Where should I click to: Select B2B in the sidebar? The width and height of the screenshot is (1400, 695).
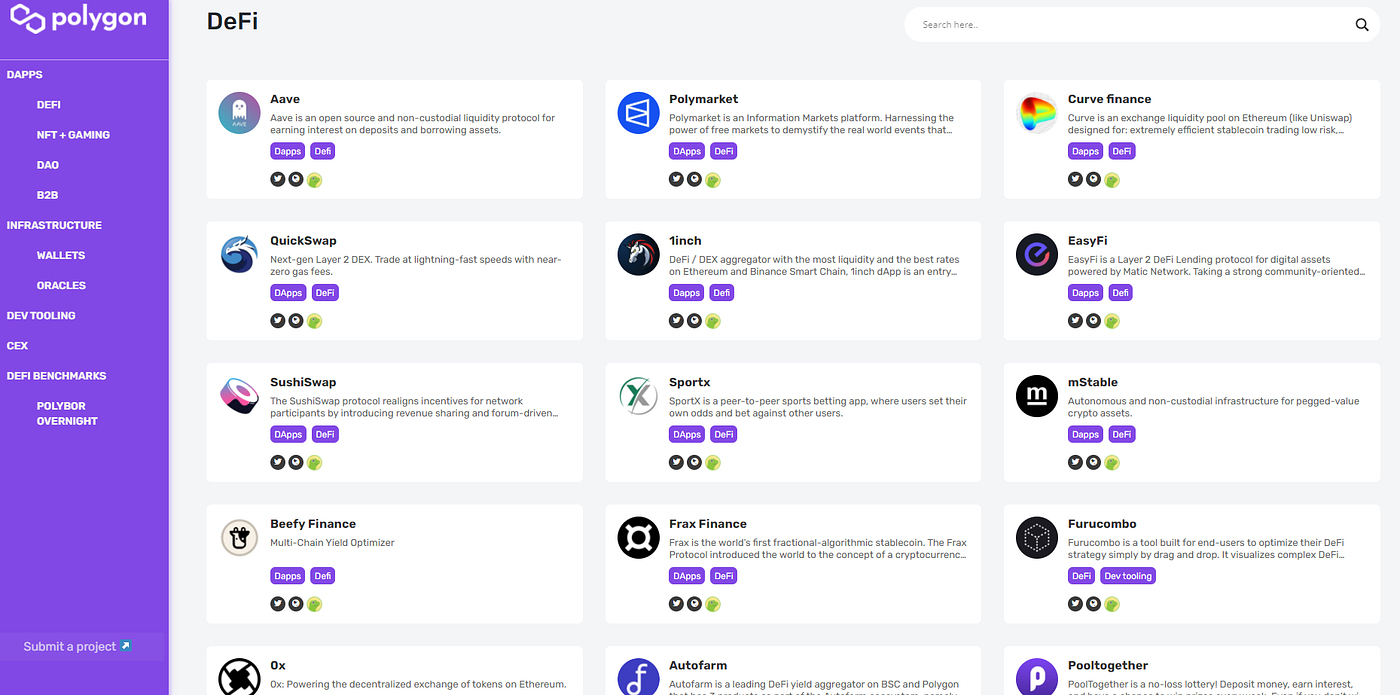[x=47, y=195]
